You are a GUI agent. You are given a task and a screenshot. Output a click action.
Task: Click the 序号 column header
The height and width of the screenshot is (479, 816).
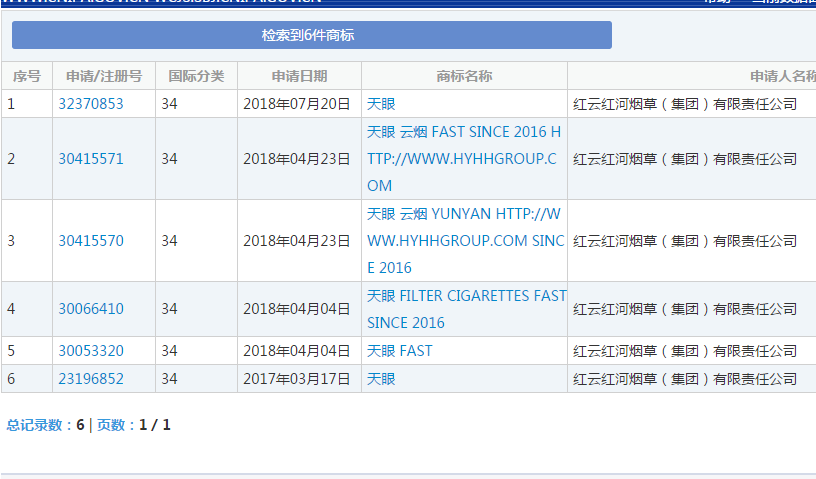click(x=27, y=76)
